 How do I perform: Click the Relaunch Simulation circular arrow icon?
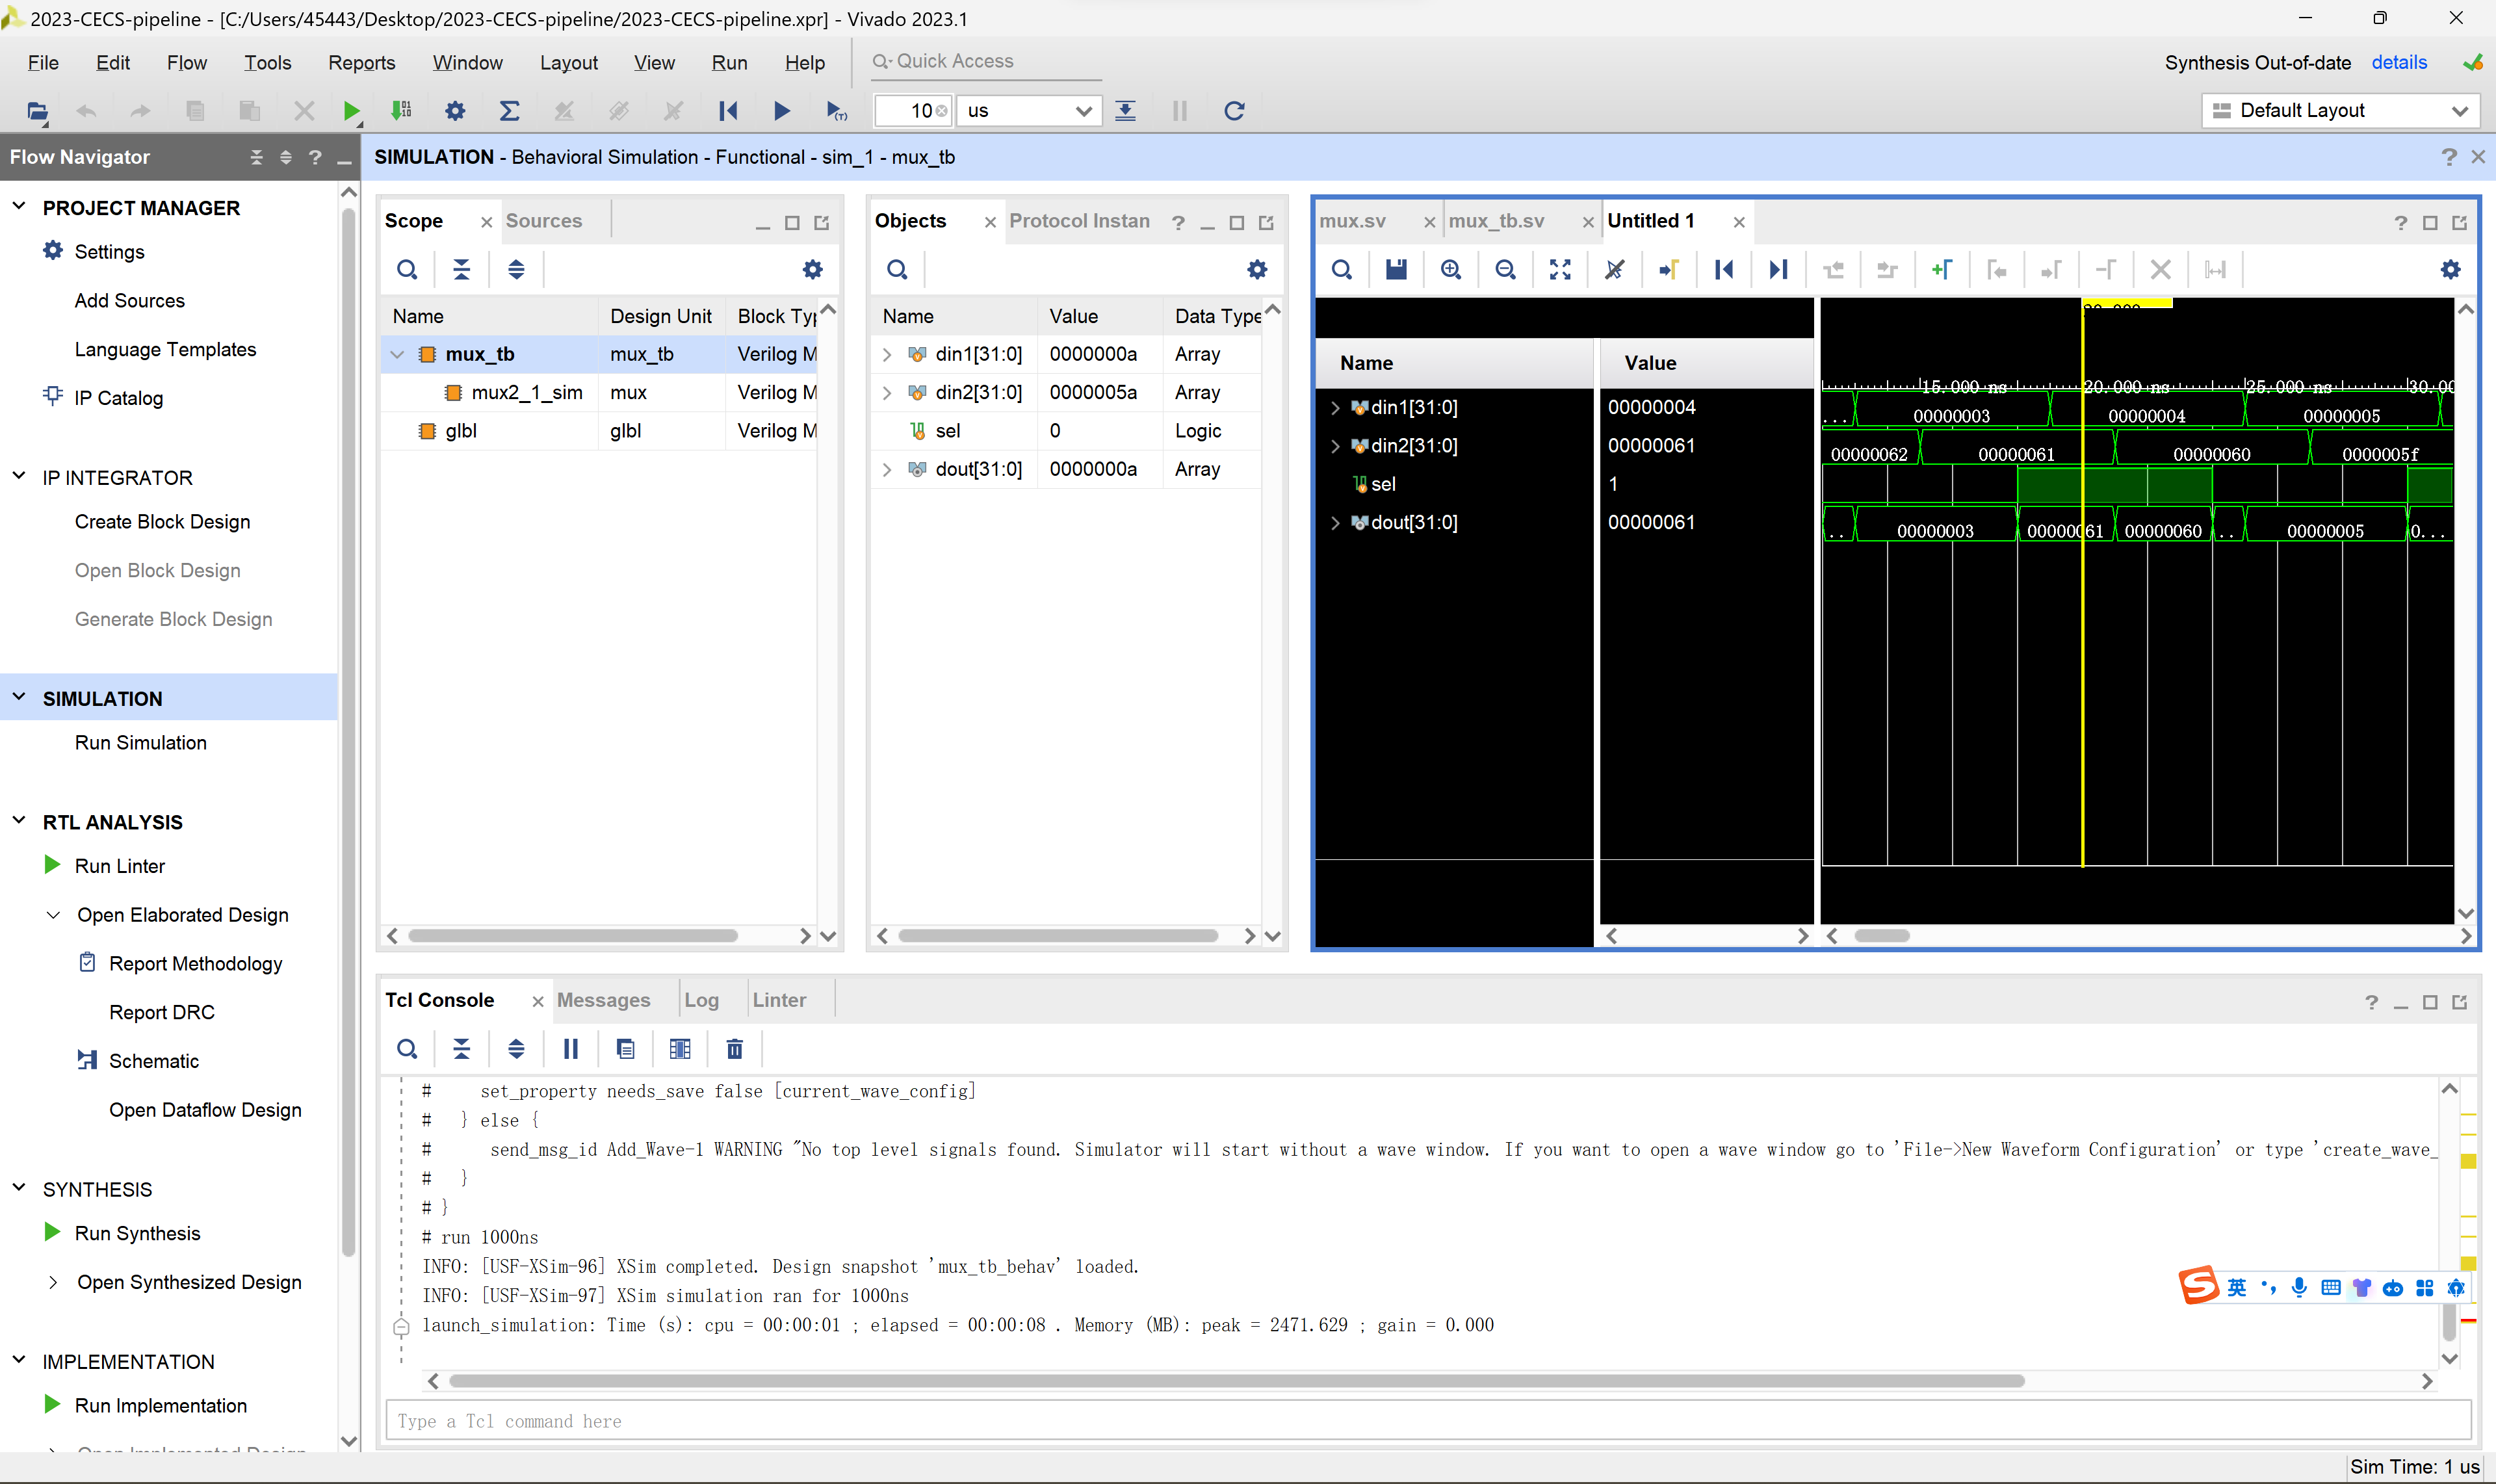point(1234,111)
